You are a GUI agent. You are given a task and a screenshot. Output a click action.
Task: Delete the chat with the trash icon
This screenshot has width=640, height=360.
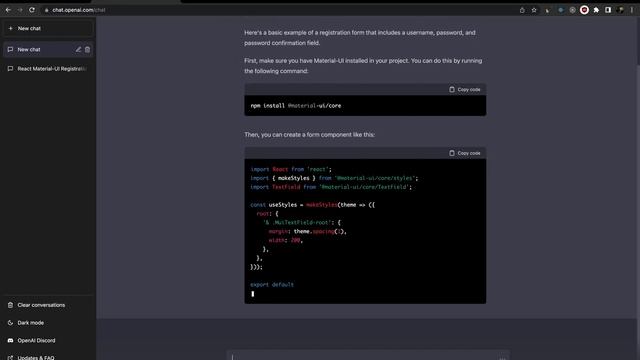87,49
